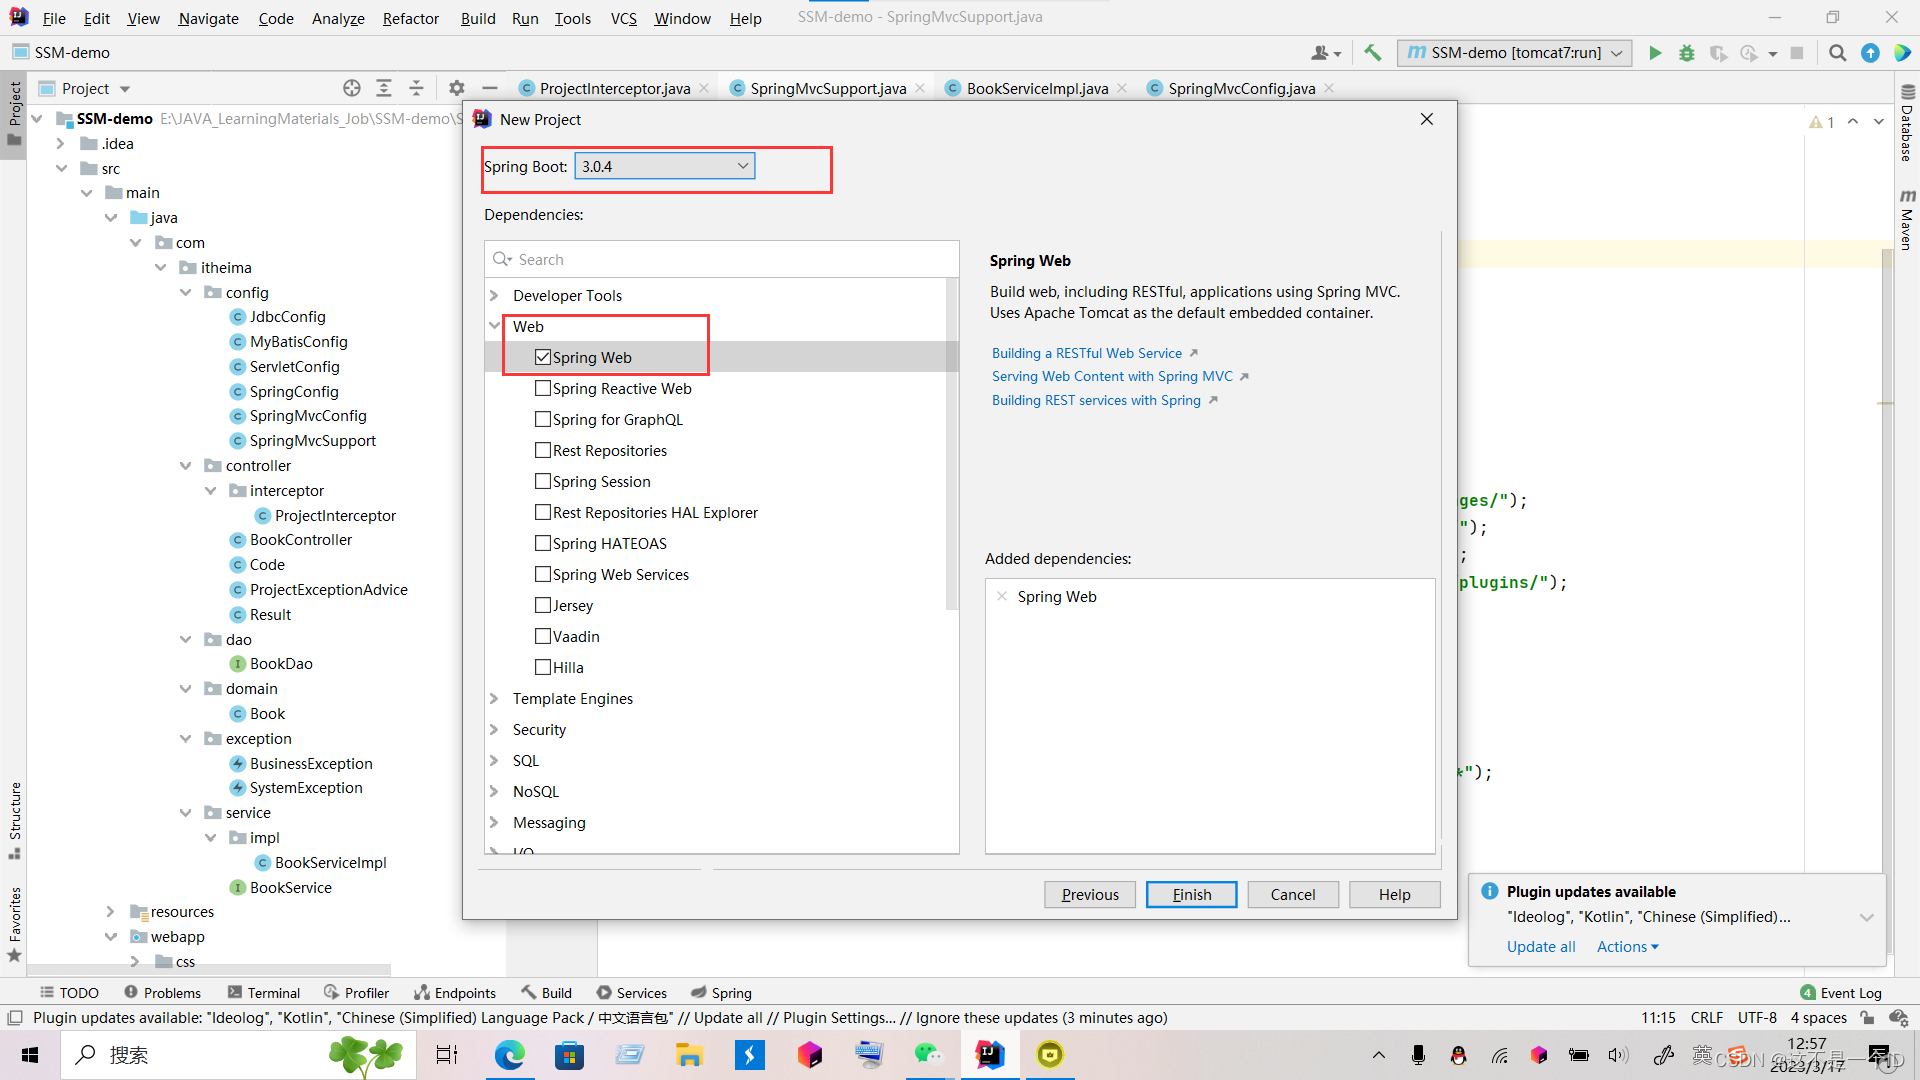Viewport: 1920px width, 1080px height.
Task: Open the Refactor menu
Action: coord(410,18)
